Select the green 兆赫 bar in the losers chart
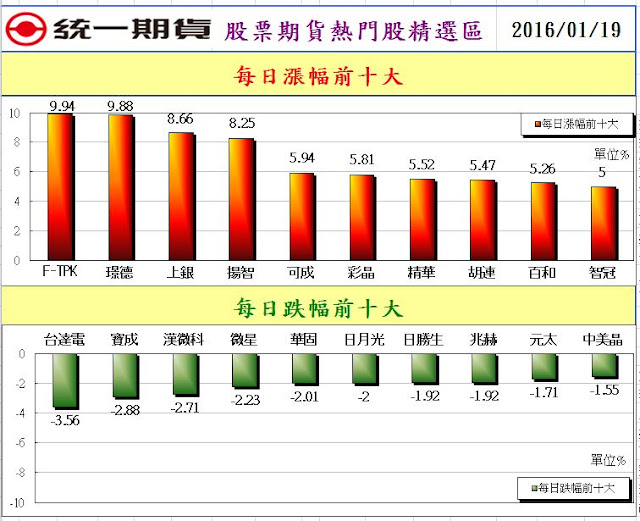 486,369
